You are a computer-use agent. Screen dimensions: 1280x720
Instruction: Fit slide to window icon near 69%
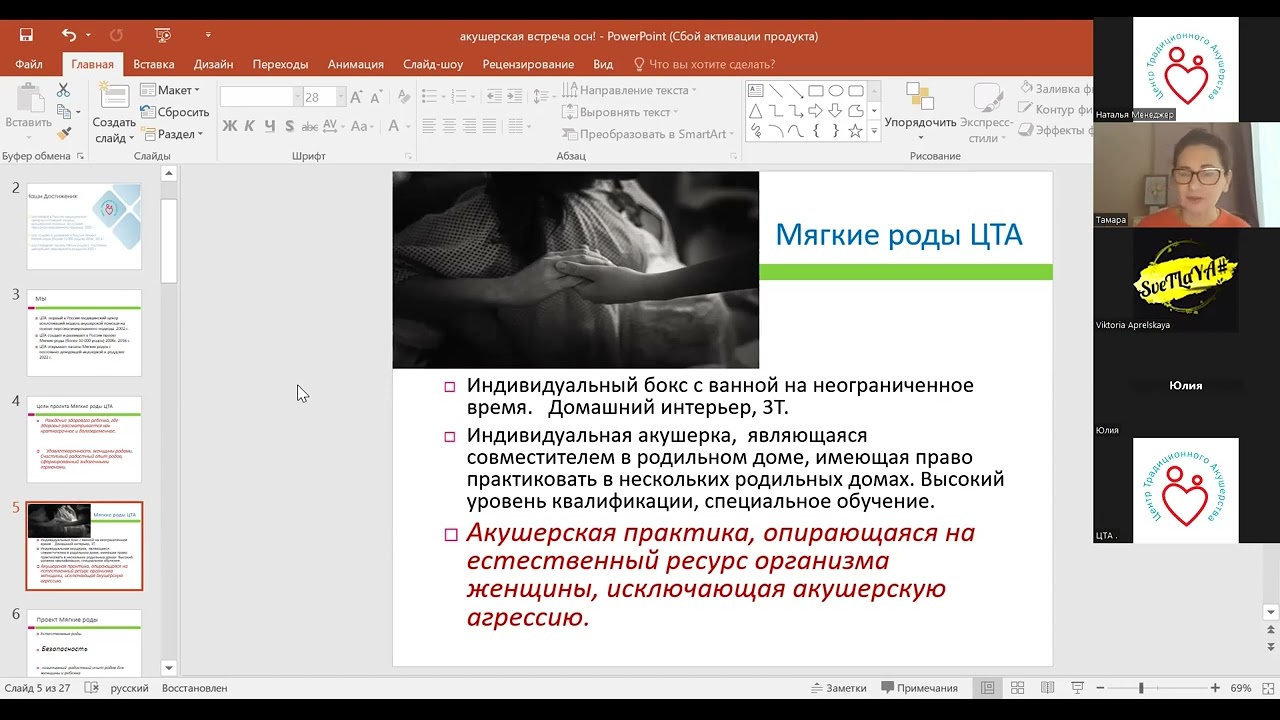click(1267, 688)
